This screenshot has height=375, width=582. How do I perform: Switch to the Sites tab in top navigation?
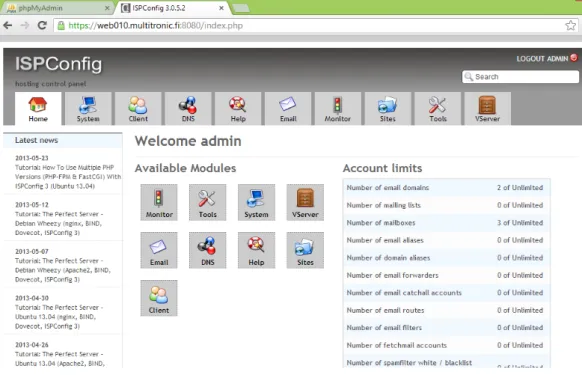(388, 108)
